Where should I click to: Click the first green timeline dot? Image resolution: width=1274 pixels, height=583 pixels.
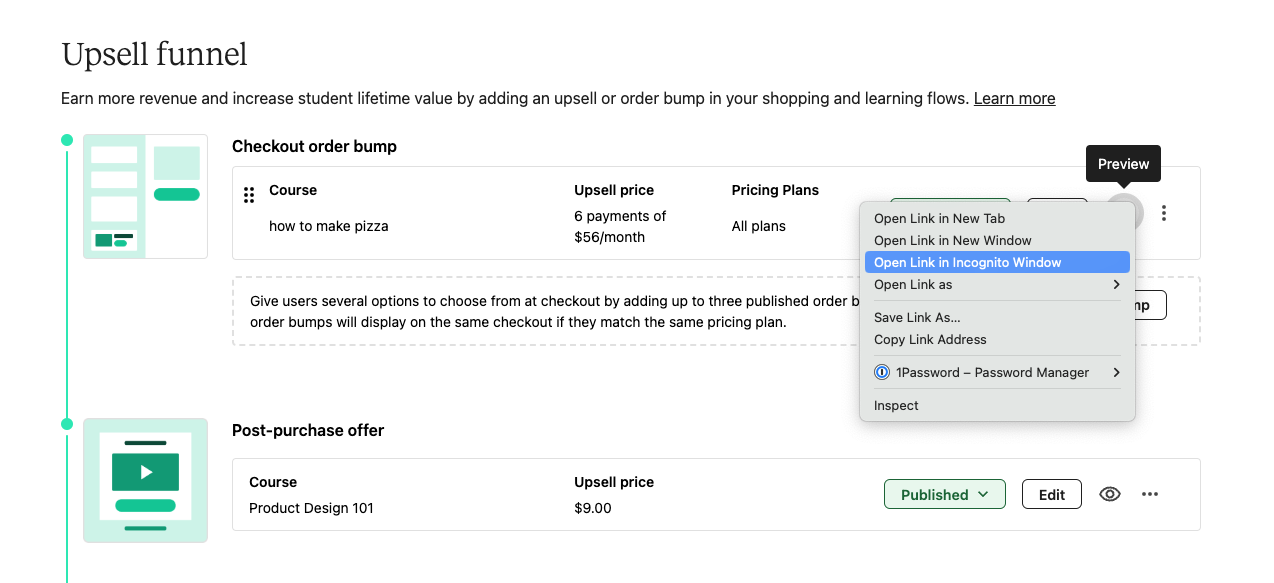(67, 140)
